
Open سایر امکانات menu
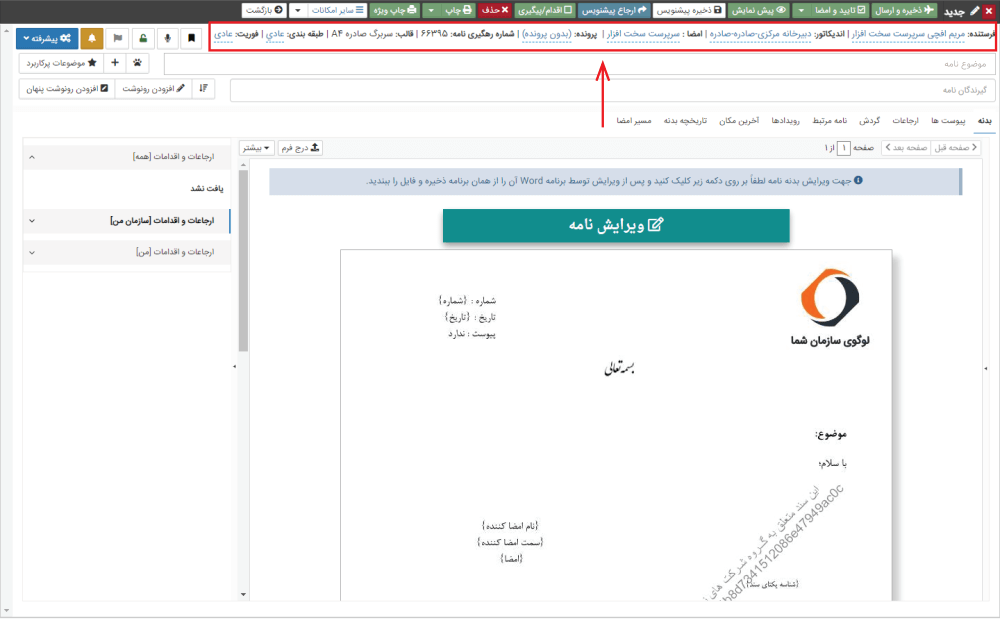pos(337,10)
